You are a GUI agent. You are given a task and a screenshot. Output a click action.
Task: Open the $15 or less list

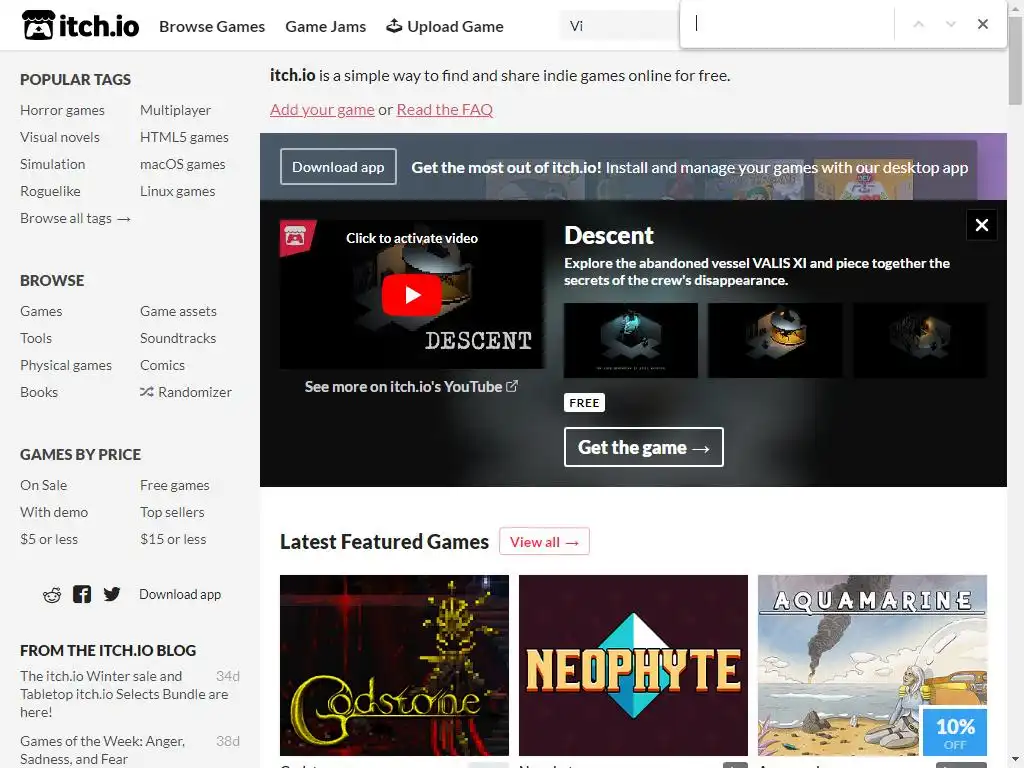pyautogui.click(x=172, y=539)
